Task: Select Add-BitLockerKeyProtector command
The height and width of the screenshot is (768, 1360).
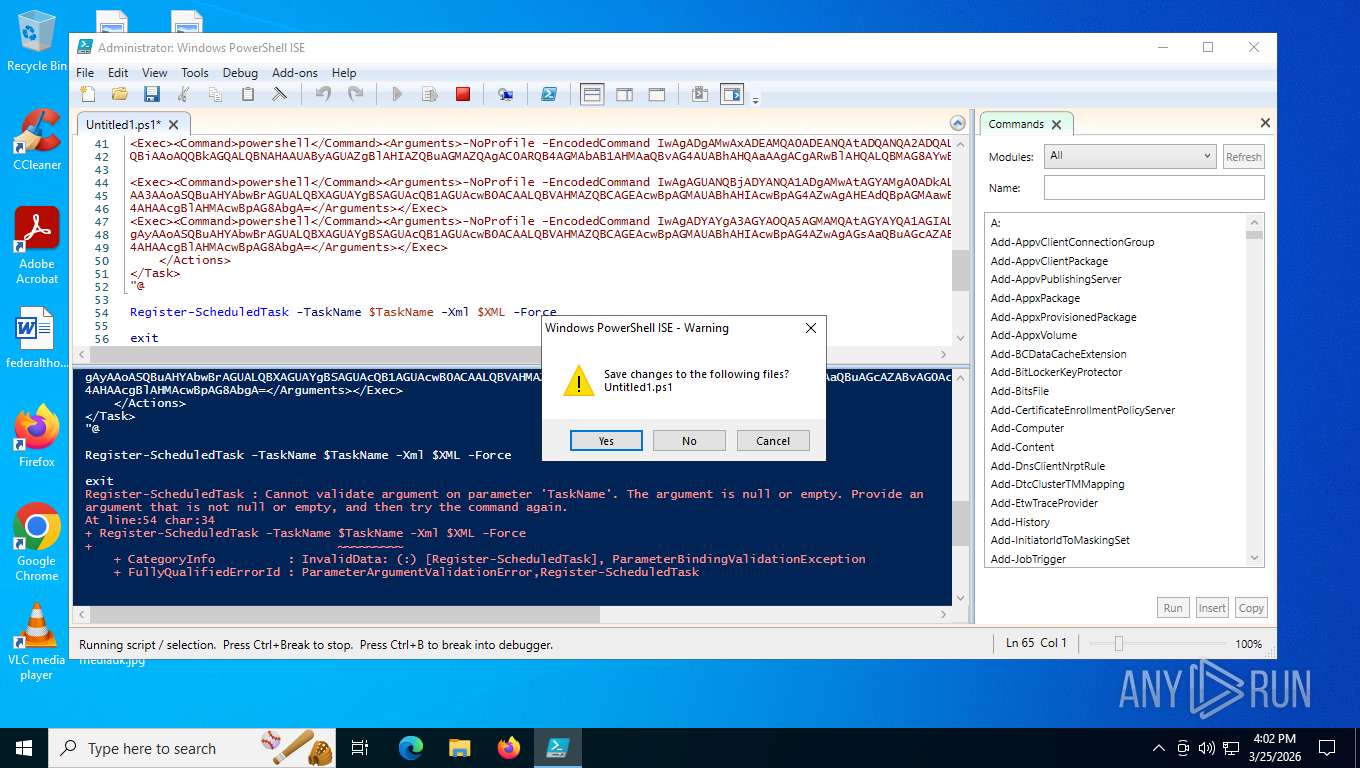Action: click(x=1056, y=372)
